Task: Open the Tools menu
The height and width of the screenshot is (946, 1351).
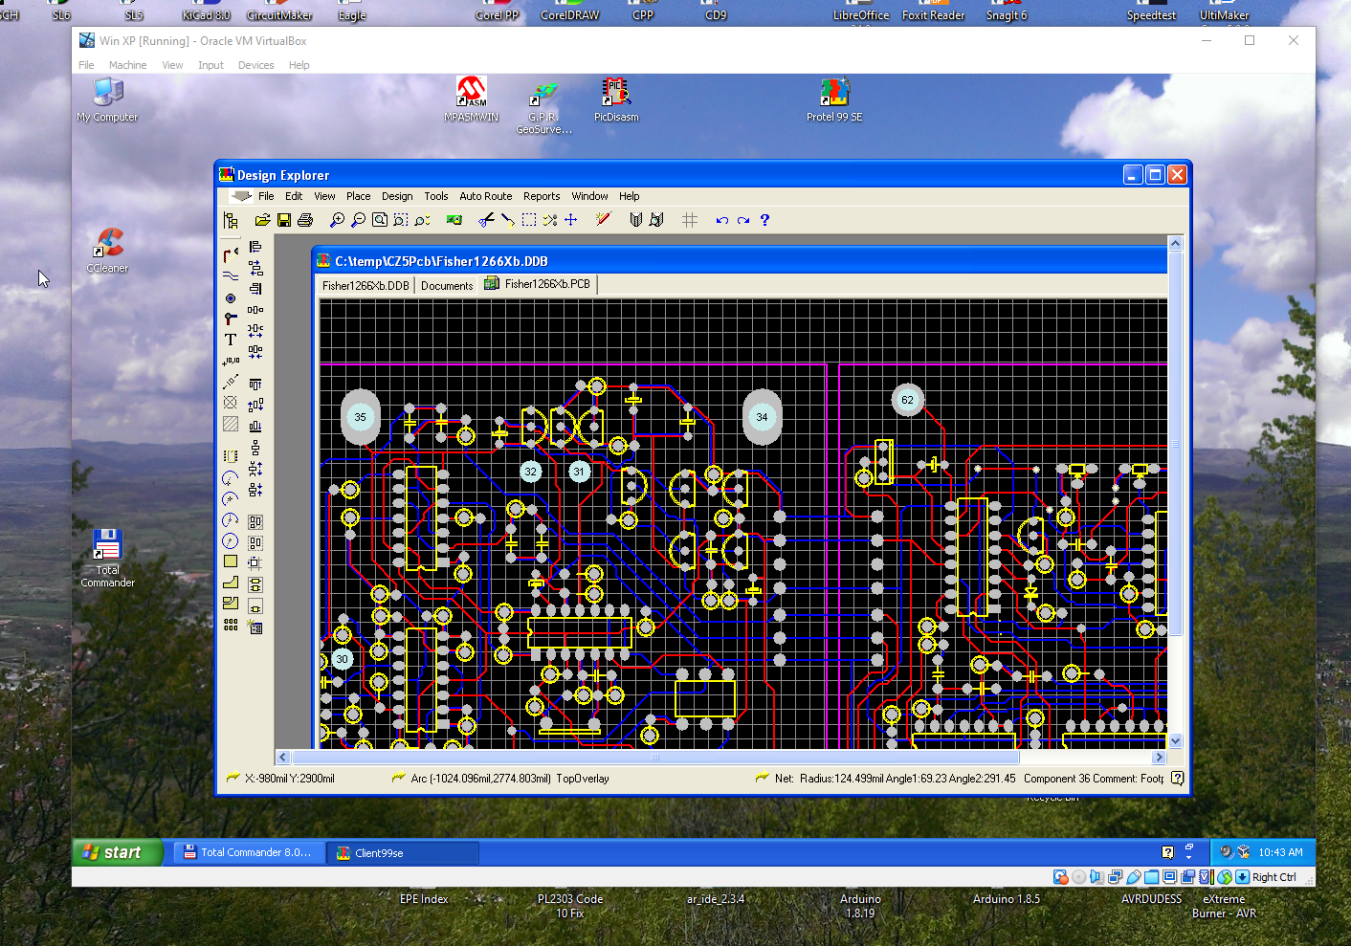Action: pos(436,196)
